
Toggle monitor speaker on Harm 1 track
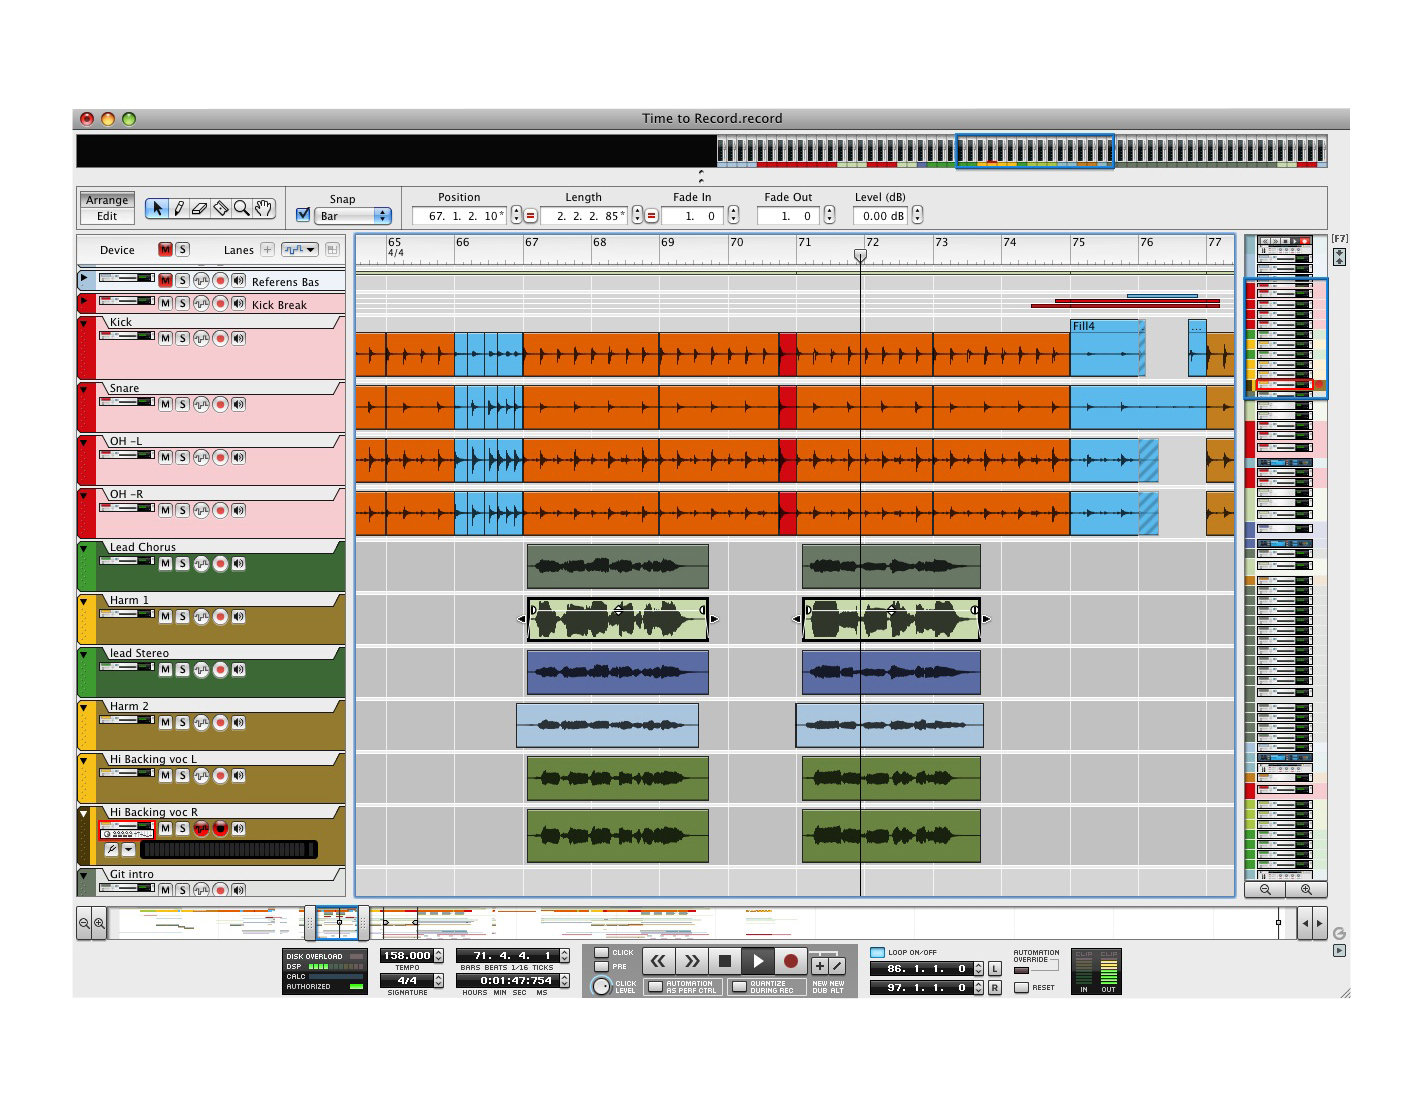click(x=238, y=616)
